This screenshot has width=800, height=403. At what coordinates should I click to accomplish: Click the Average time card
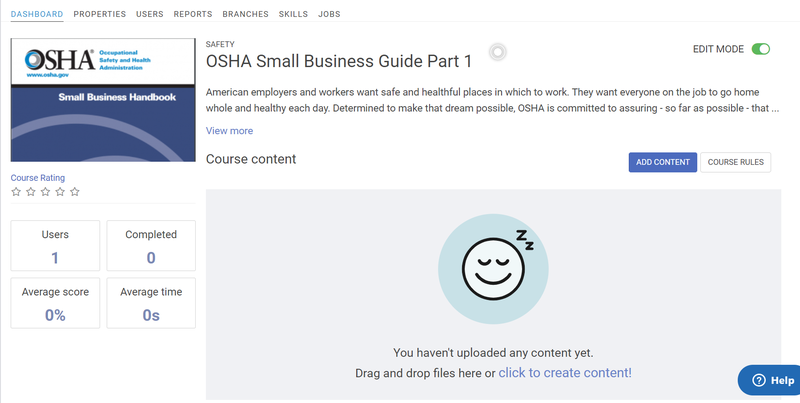(x=151, y=303)
